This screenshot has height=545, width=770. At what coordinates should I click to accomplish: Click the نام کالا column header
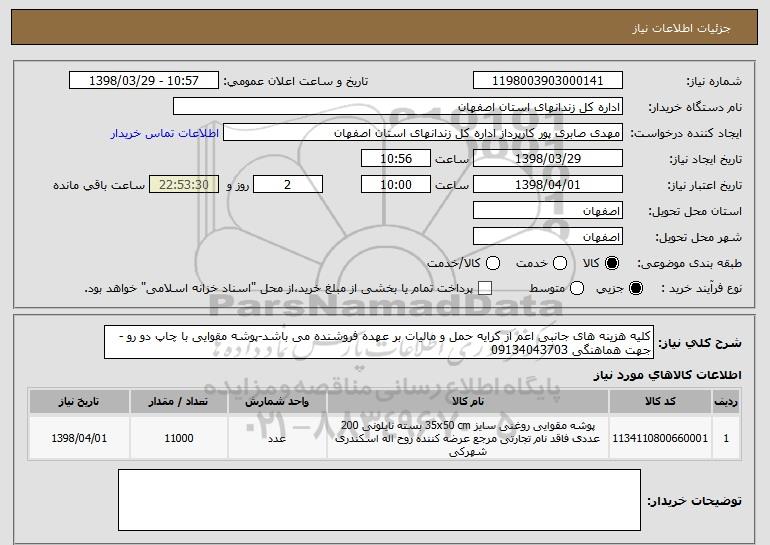tap(468, 402)
